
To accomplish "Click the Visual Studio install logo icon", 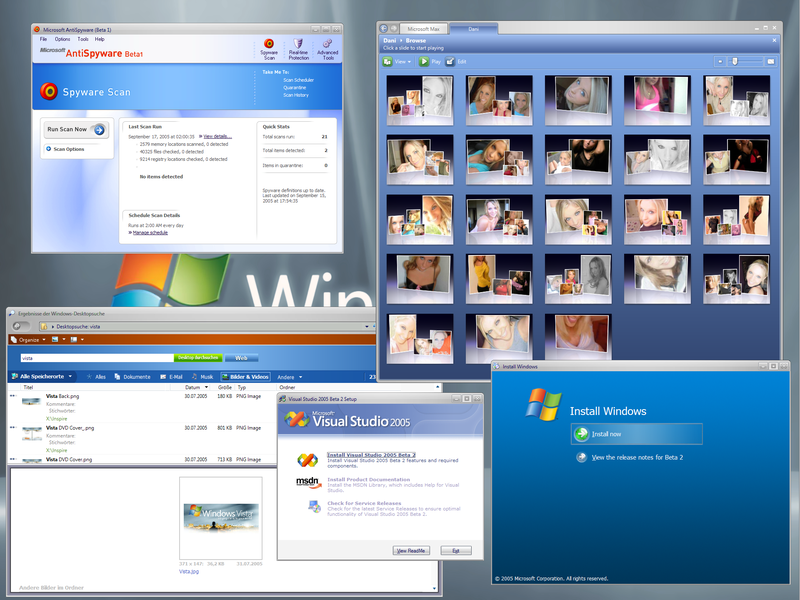I will pos(308,459).
